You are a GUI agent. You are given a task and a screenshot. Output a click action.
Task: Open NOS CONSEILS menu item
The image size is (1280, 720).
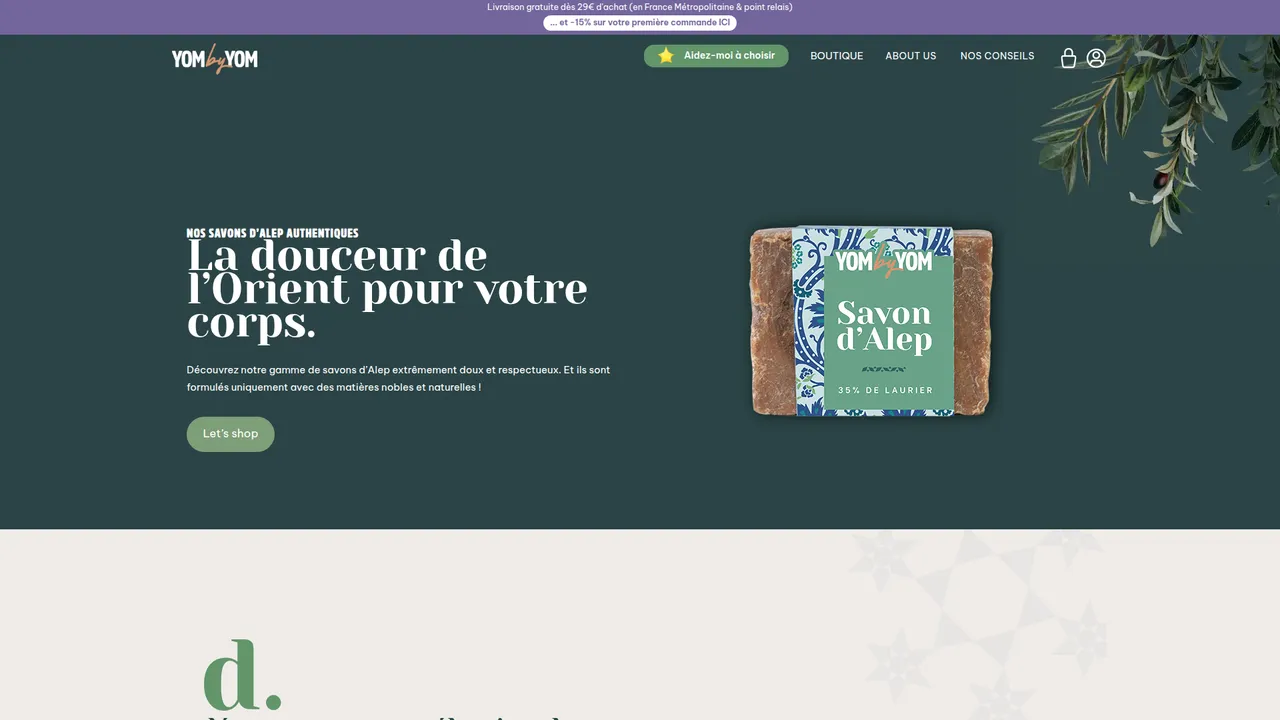997,56
